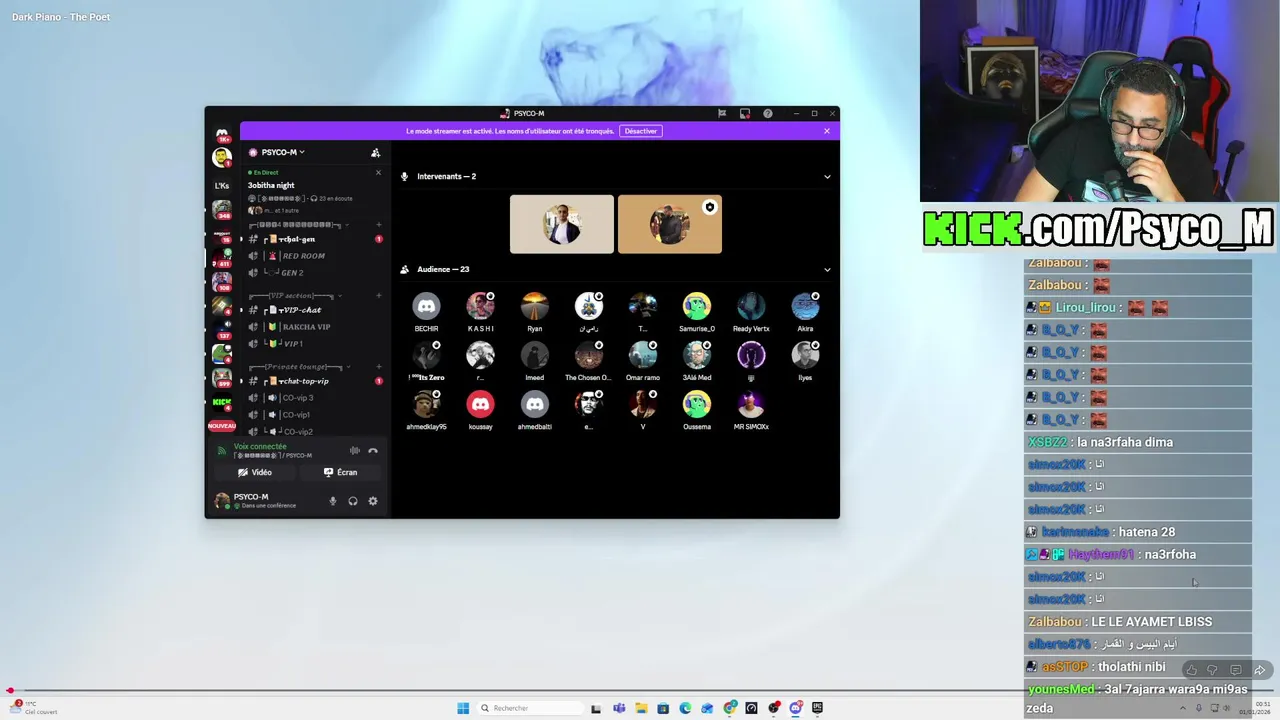Open Discord help question mark icon
The width and height of the screenshot is (1280, 720).
click(768, 113)
